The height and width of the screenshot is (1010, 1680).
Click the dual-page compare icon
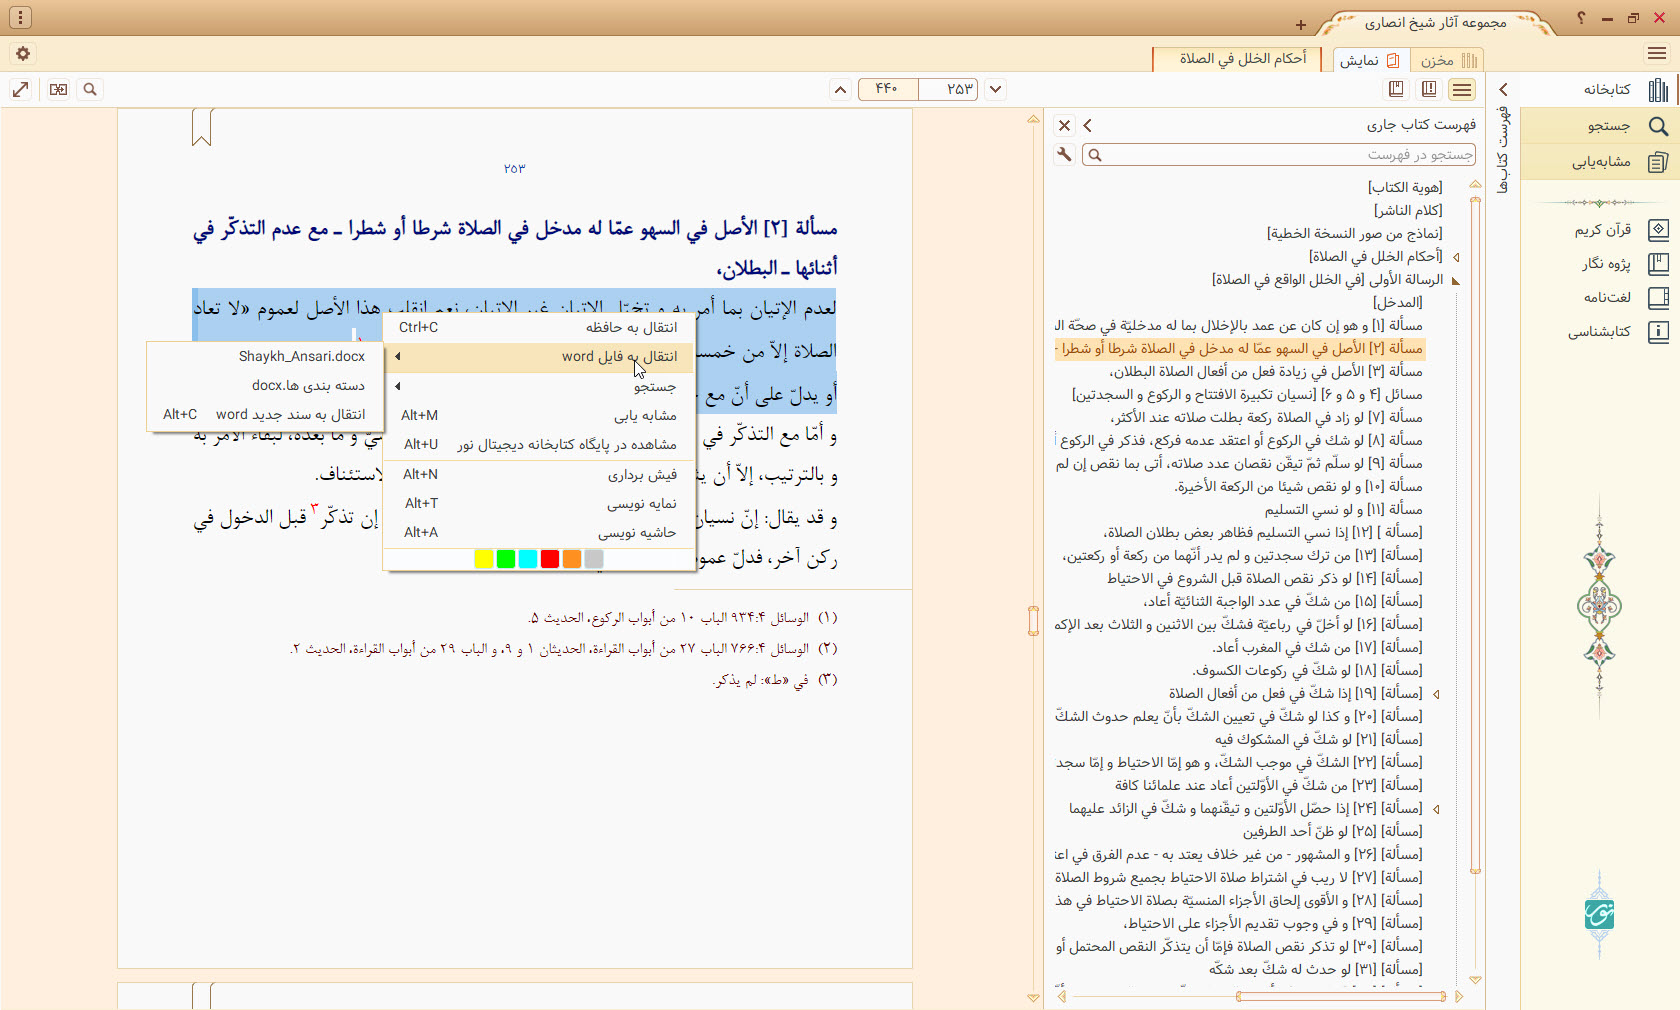point(59,89)
